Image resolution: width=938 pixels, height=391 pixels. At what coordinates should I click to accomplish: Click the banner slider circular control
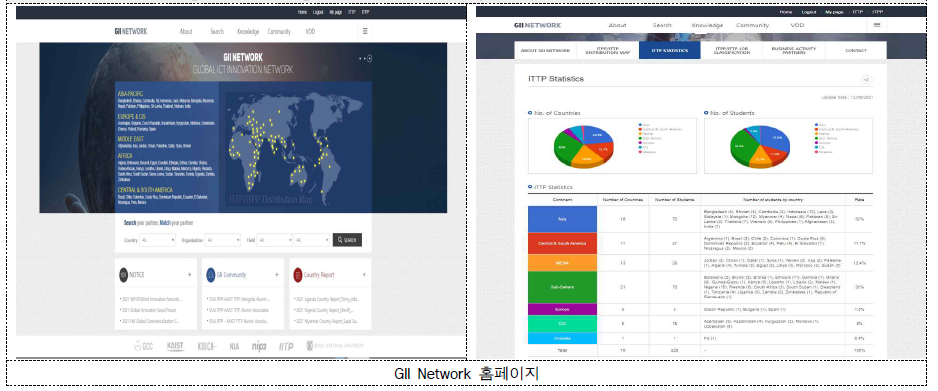pyautogui.click(x=370, y=59)
